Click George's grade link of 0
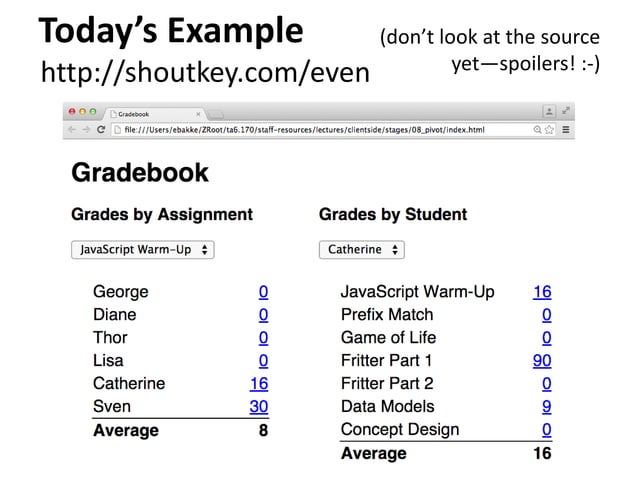The image size is (638, 478). click(x=263, y=292)
